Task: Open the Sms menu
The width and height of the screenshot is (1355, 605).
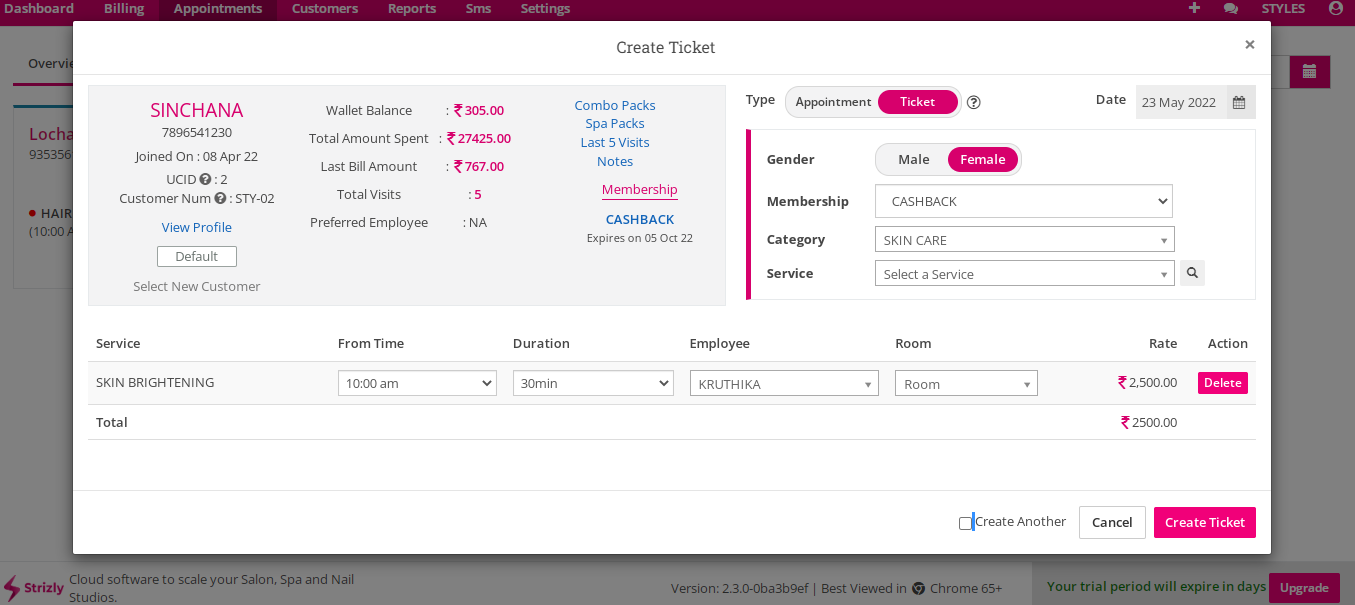Action: tap(478, 8)
